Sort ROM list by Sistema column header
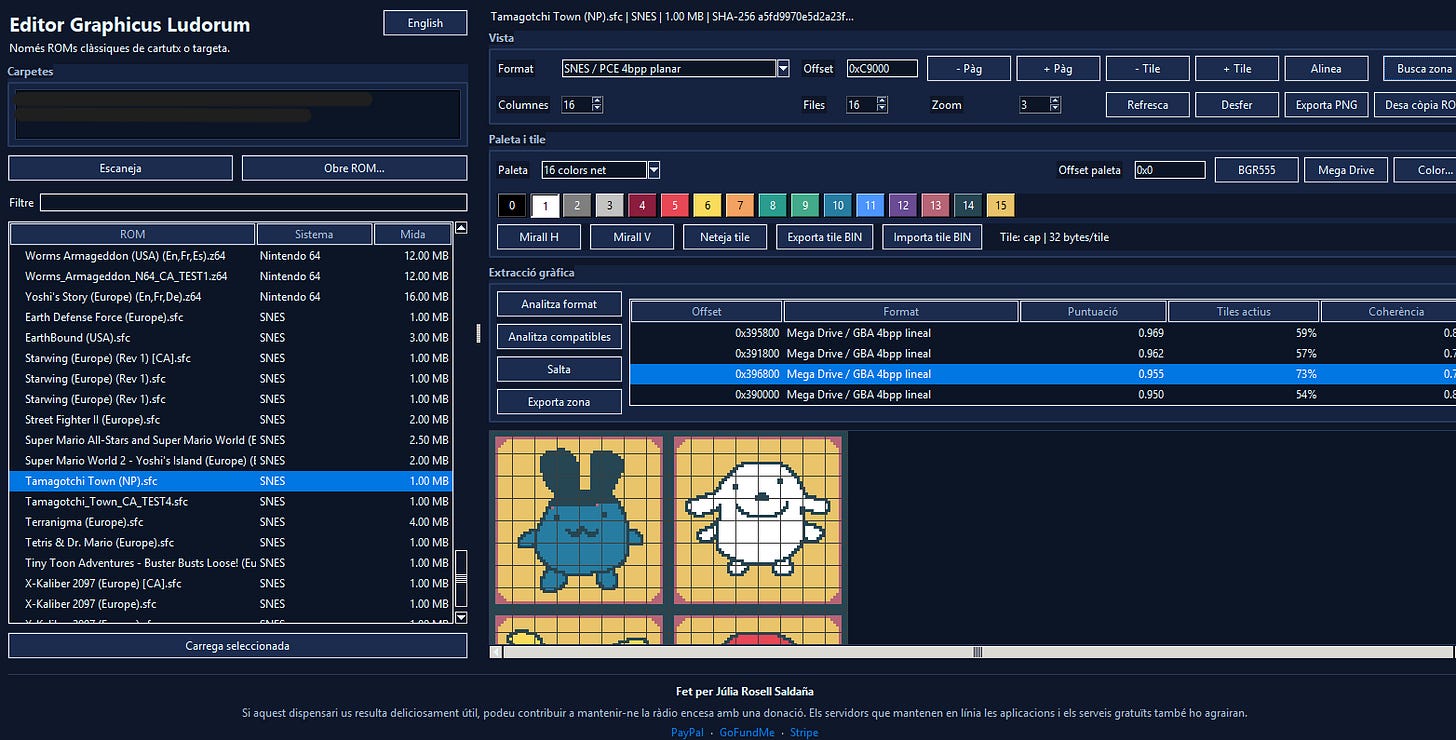The height and width of the screenshot is (740, 1456). (314, 234)
